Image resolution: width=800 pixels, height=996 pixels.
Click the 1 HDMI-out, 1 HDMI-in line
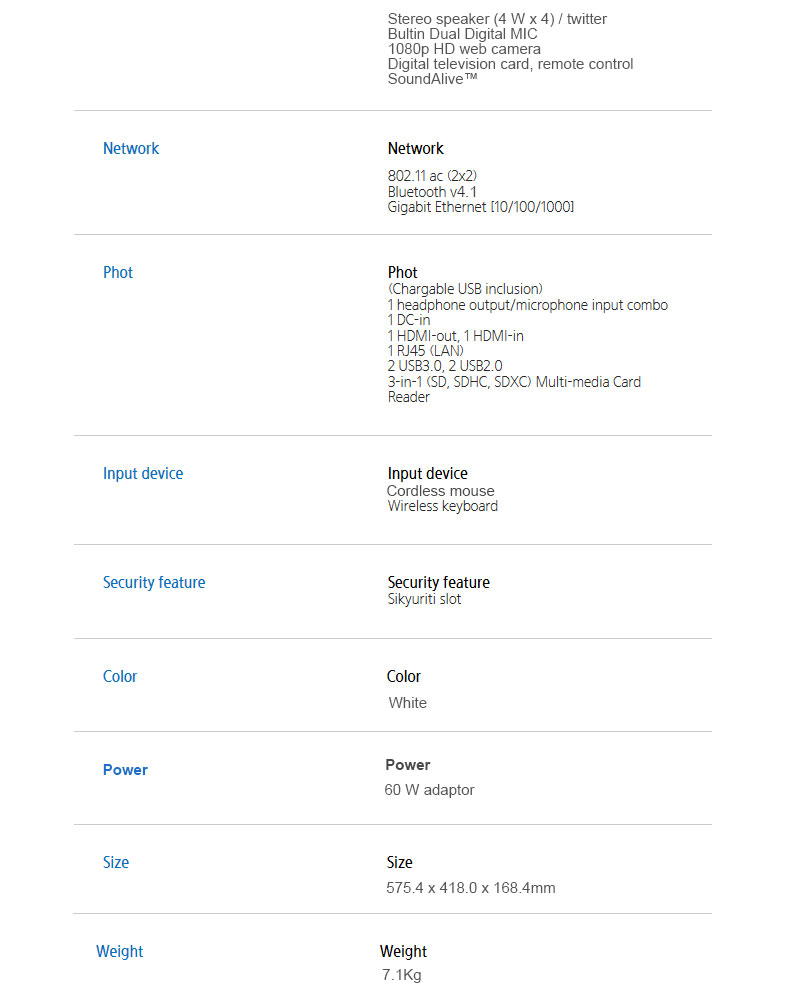coord(456,336)
